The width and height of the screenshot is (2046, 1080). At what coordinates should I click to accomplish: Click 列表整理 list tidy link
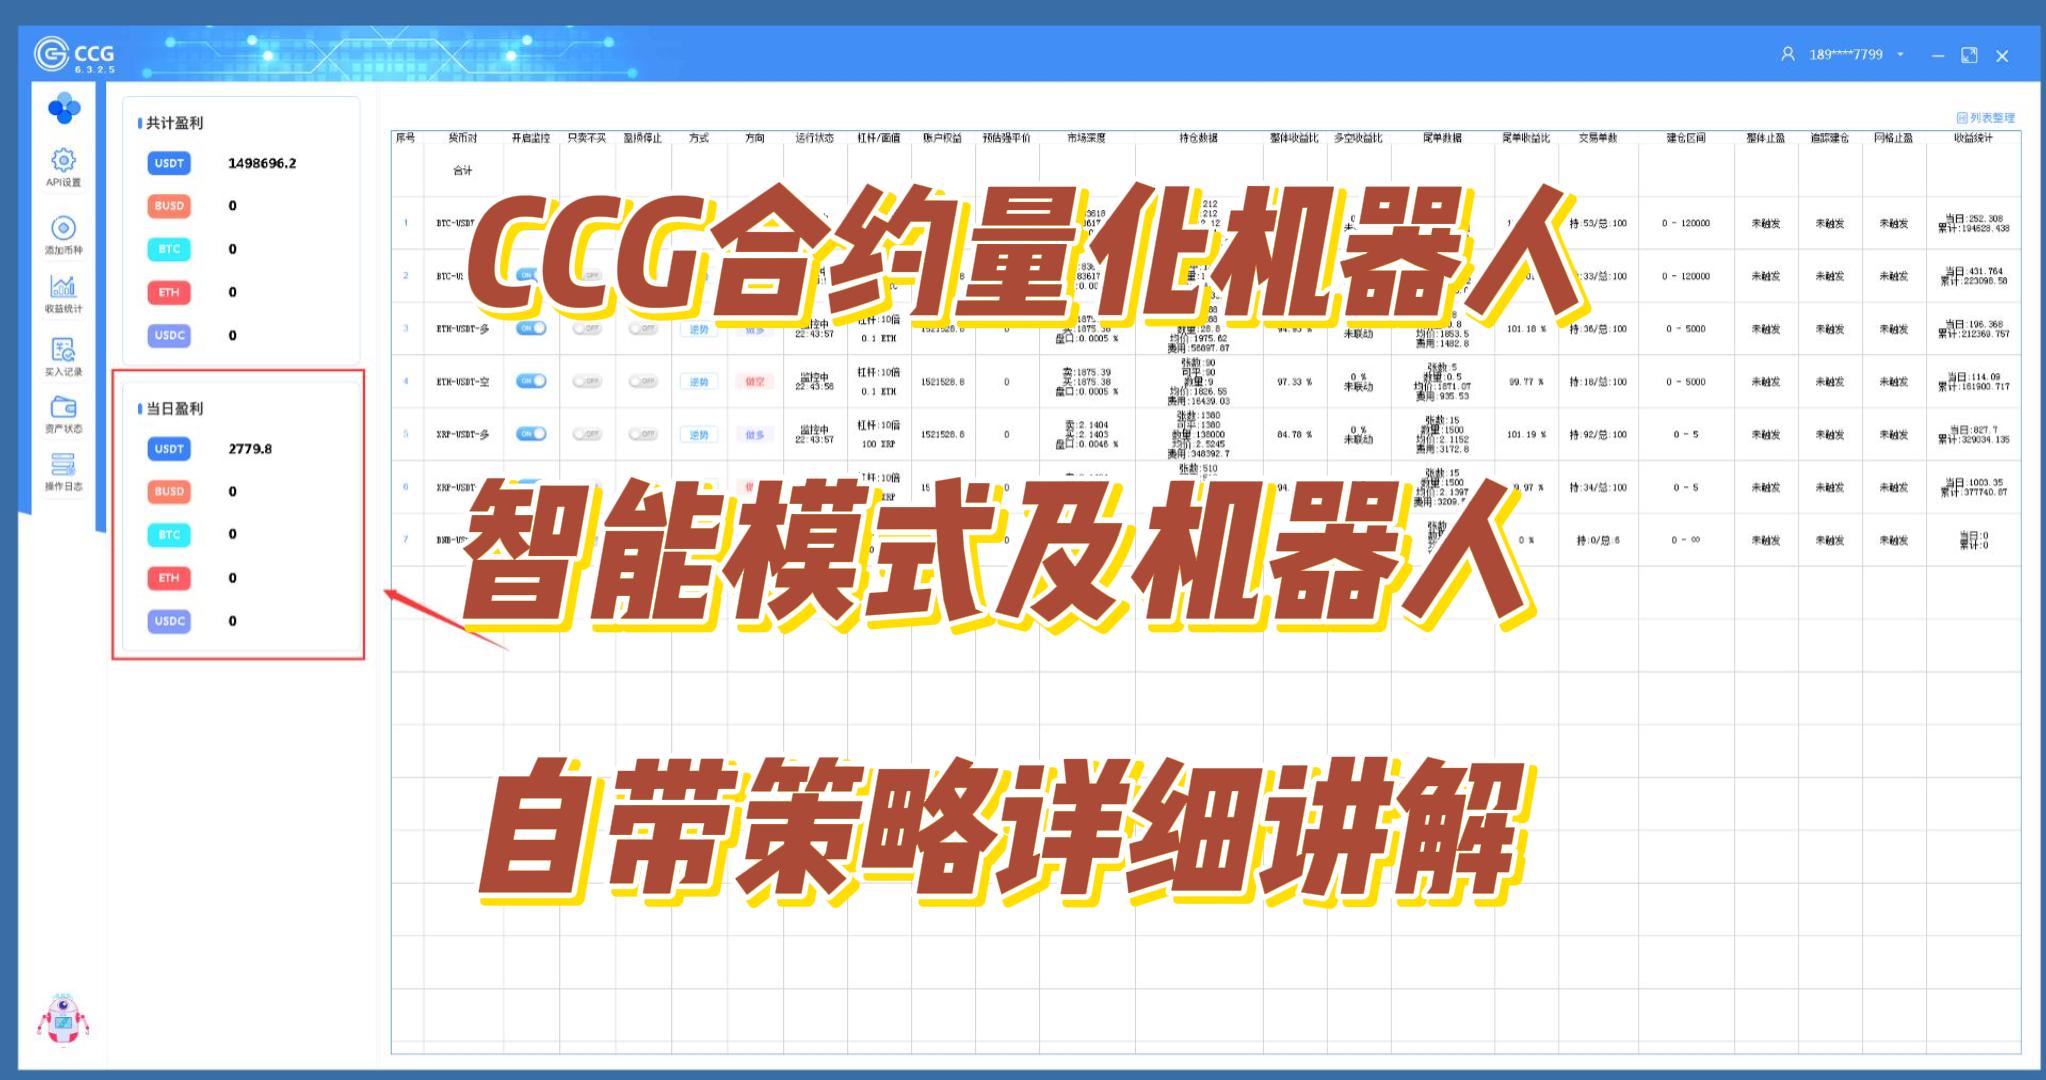(x=1986, y=118)
